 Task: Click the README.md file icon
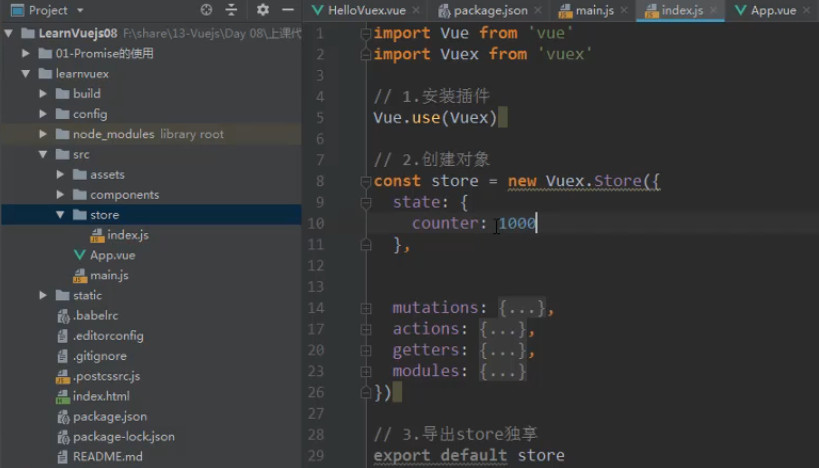(63, 457)
